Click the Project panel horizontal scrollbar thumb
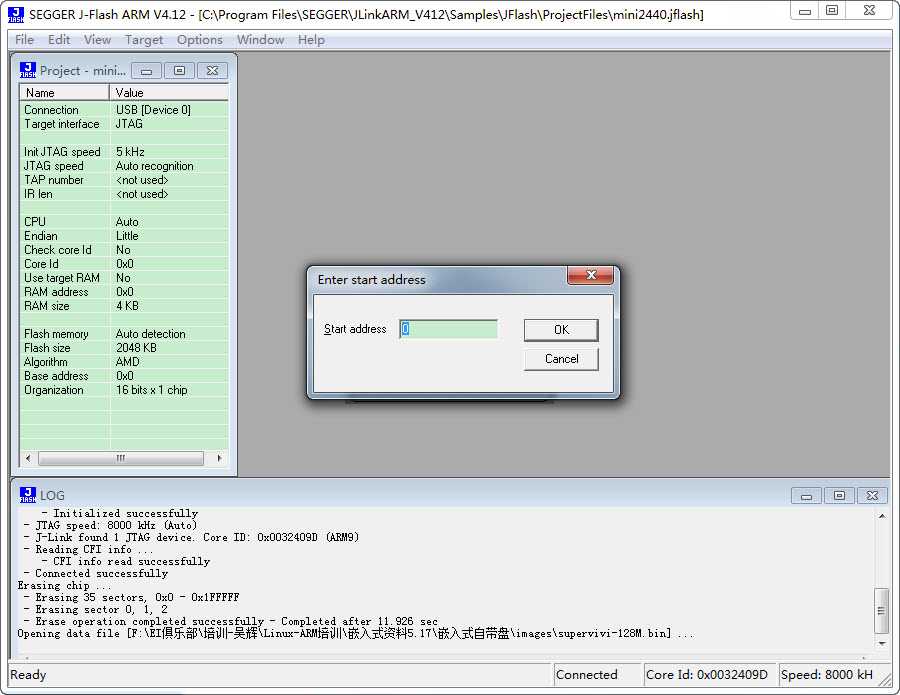900x695 pixels. tap(121, 458)
